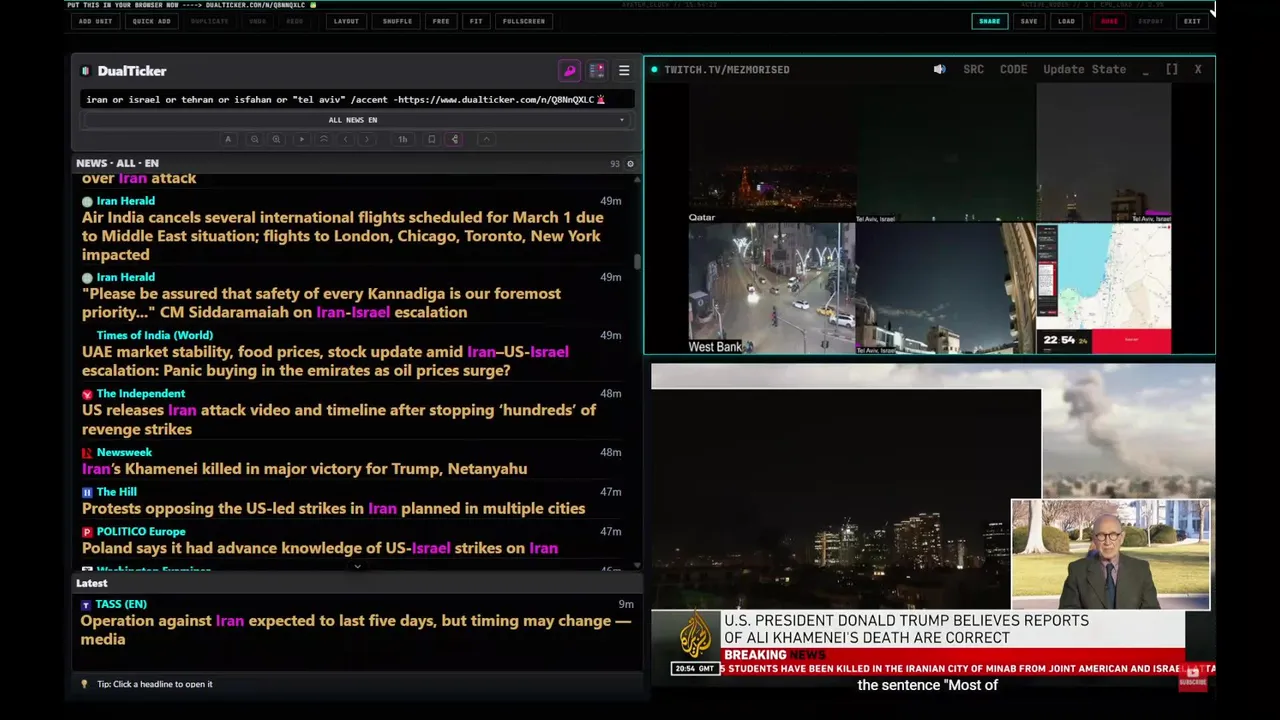Click the double-chevron jump-to-top icon

[324, 139]
